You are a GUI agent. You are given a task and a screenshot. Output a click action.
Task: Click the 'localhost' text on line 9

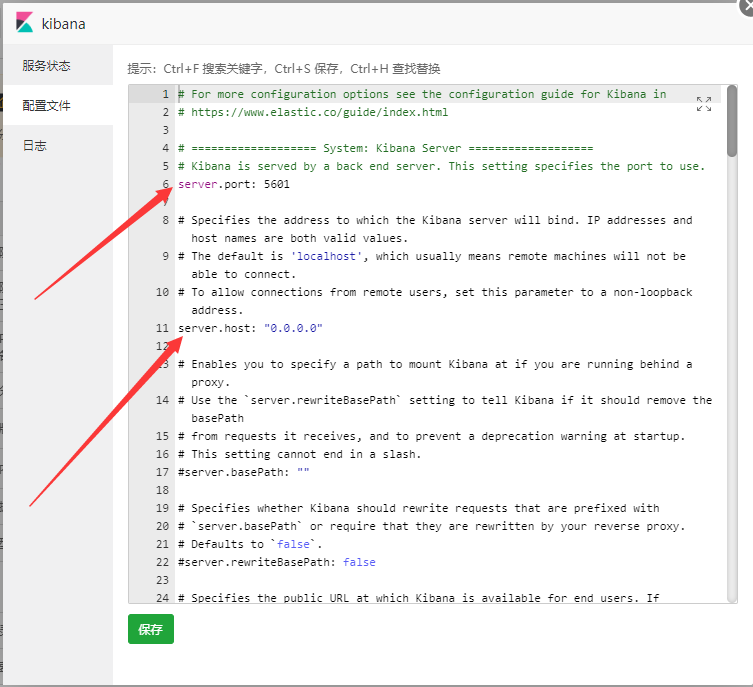[326, 256]
